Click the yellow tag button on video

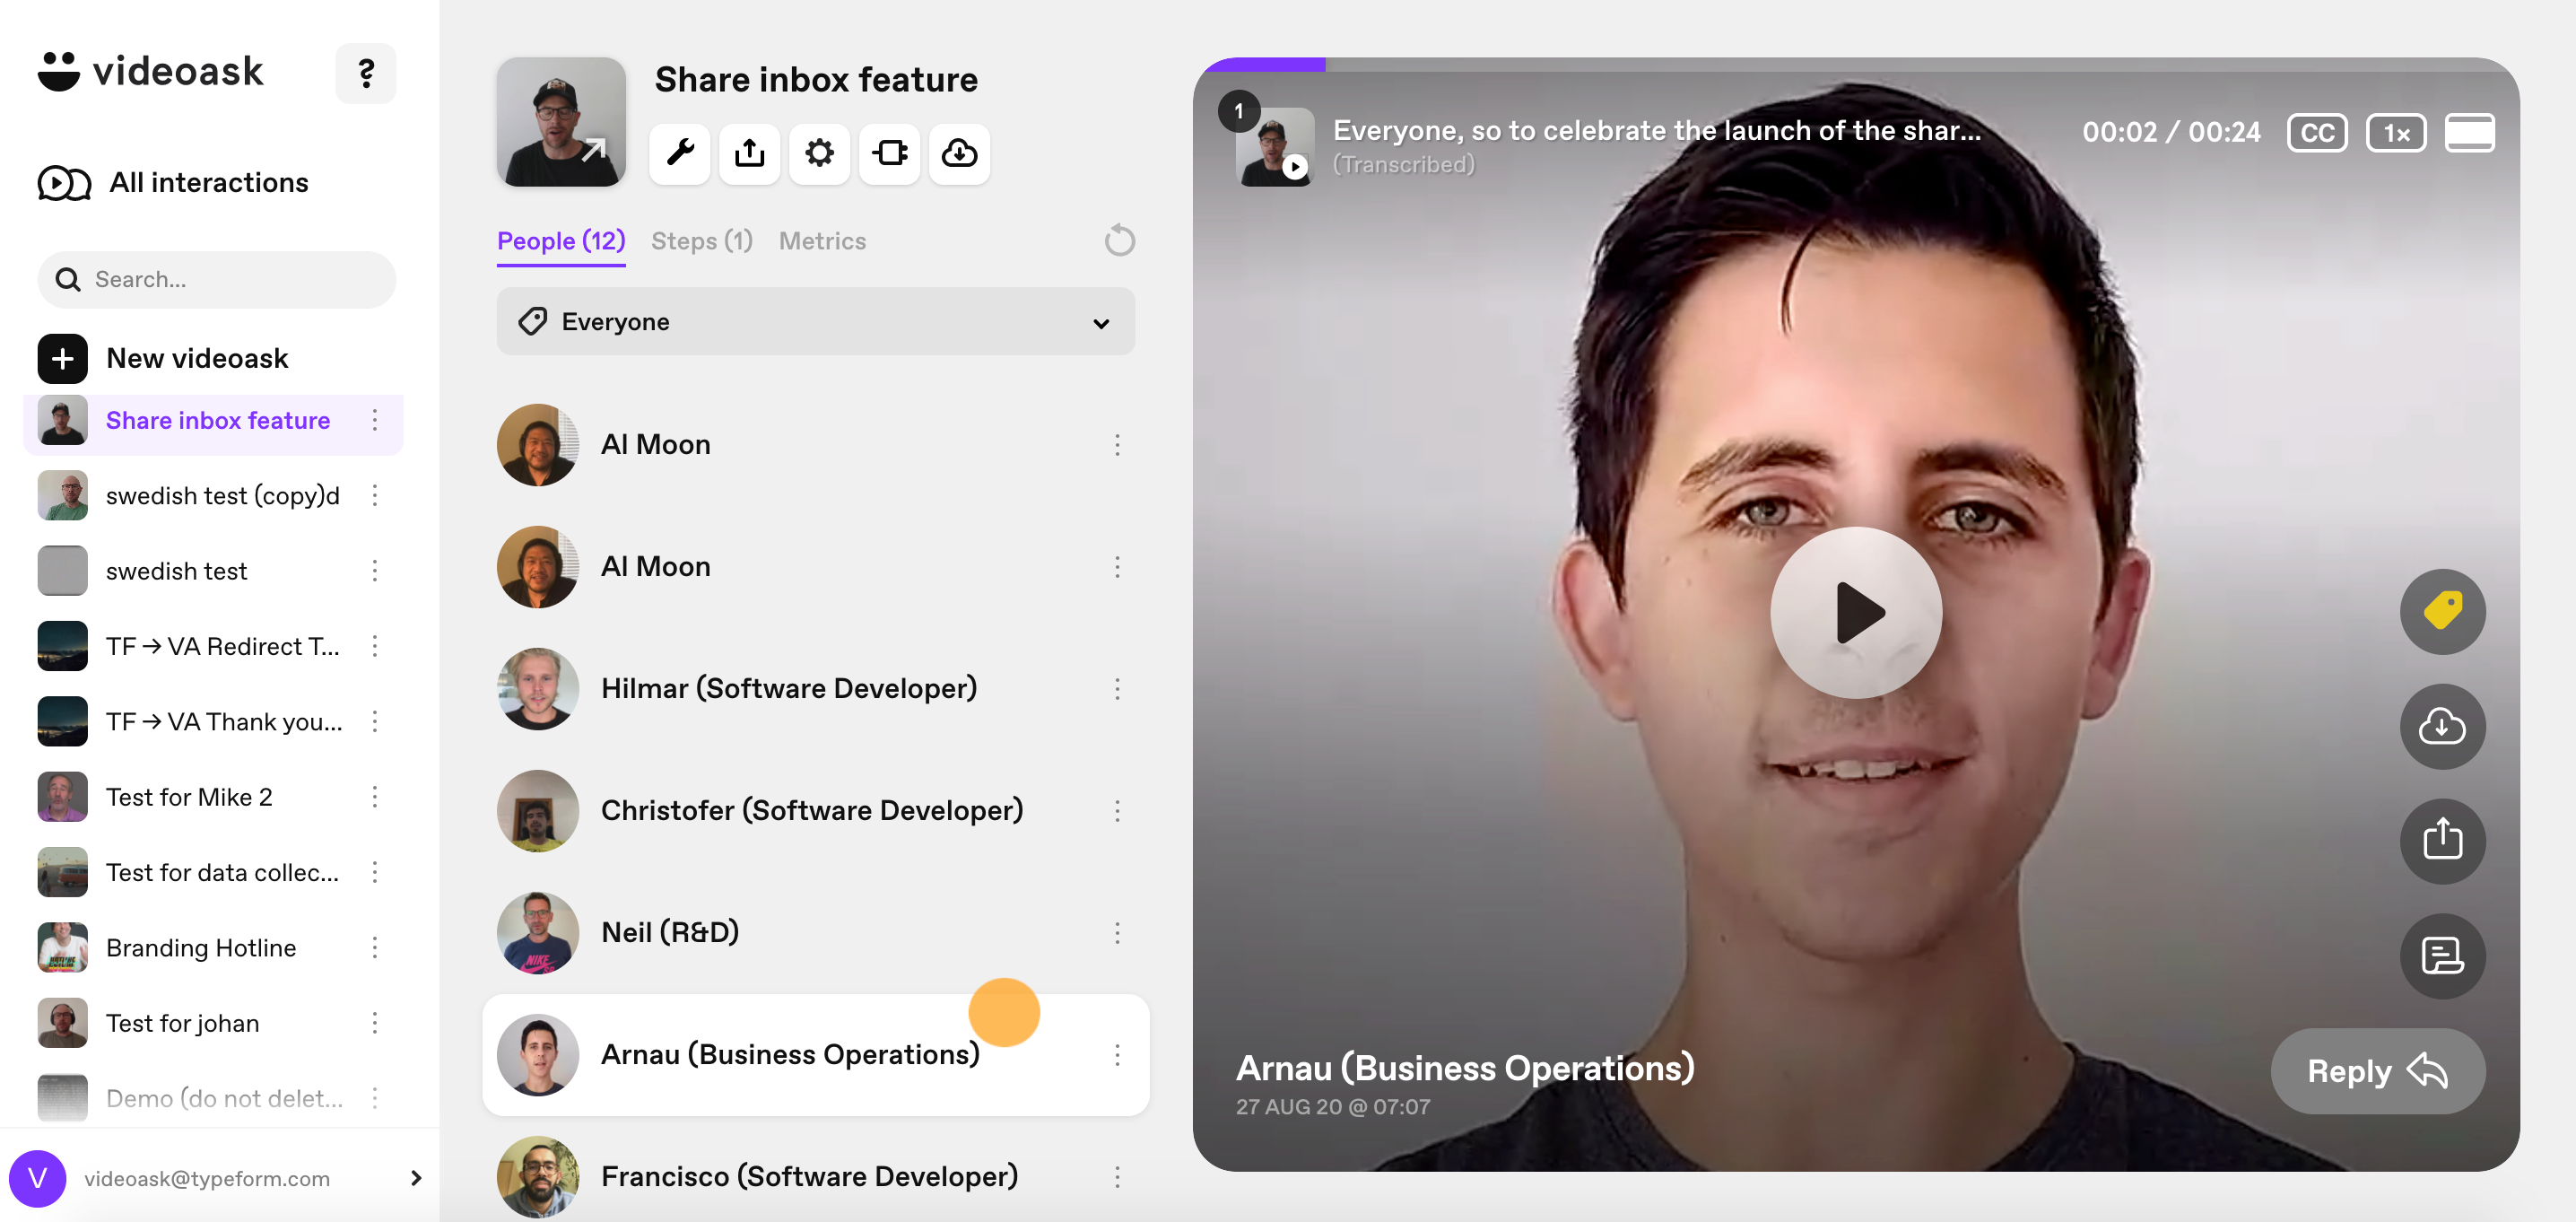[x=2442, y=611]
